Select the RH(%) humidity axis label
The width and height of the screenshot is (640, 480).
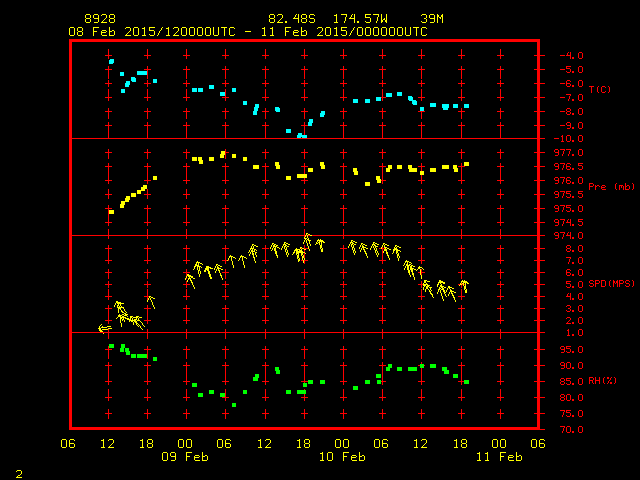coord(603,380)
